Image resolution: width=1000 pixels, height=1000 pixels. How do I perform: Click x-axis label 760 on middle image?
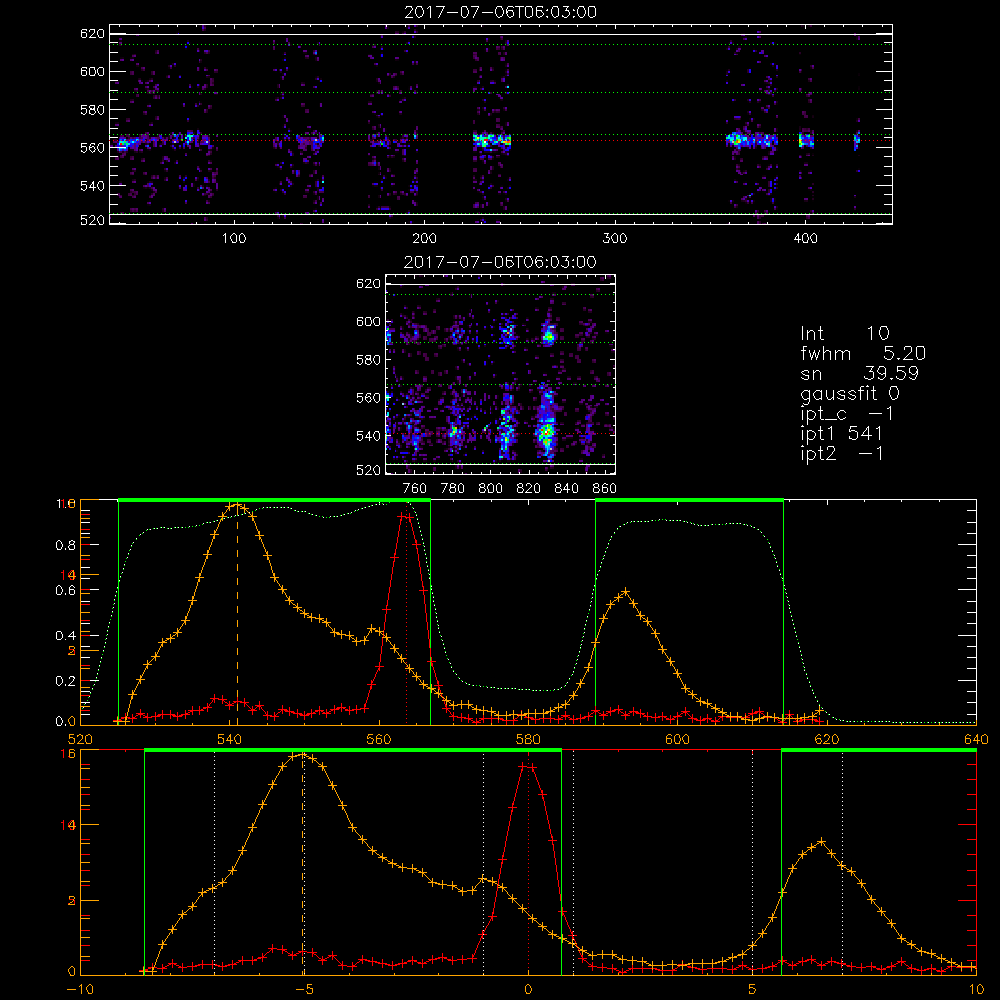415,489
